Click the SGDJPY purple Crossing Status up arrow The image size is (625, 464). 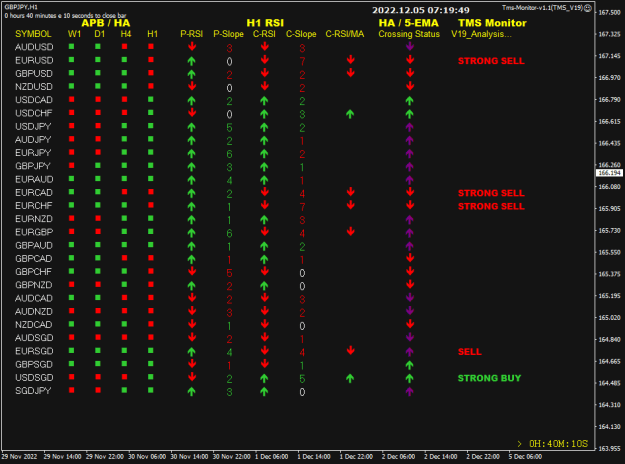click(409, 391)
